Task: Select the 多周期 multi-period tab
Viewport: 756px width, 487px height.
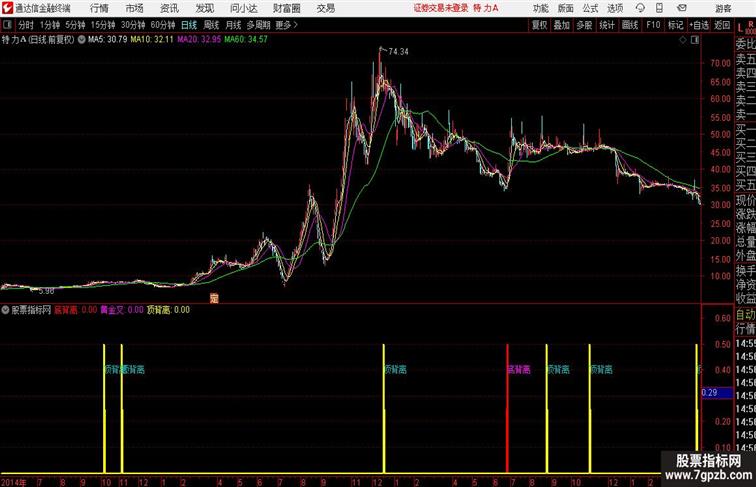Action: (x=259, y=25)
